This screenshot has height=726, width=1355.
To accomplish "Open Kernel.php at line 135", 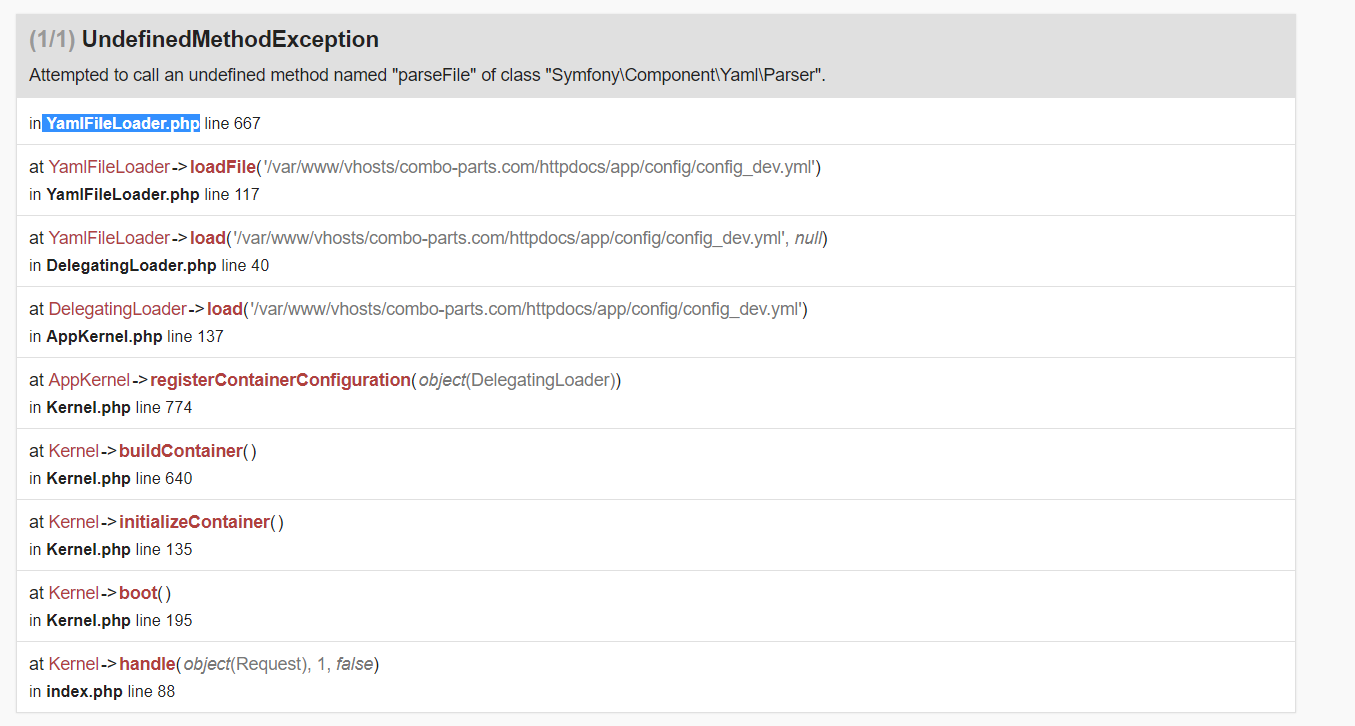I will pos(88,549).
